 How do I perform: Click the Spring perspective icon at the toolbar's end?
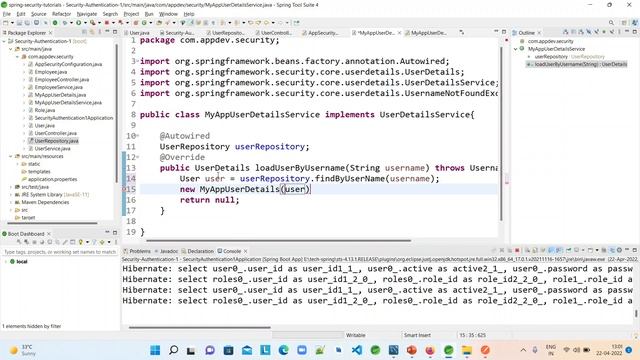pyautogui.click(x=635, y=23)
